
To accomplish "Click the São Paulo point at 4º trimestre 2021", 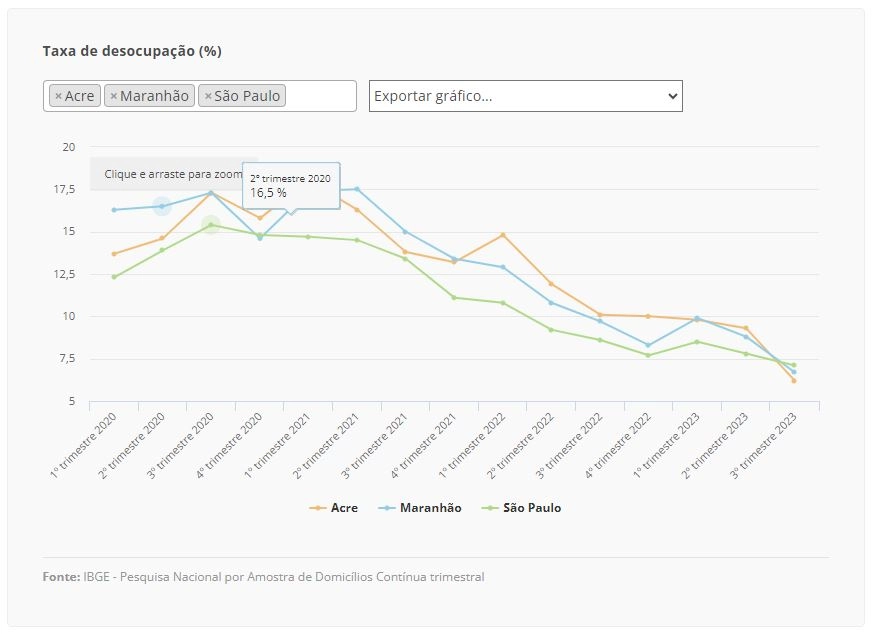I will [x=454, y=298].
